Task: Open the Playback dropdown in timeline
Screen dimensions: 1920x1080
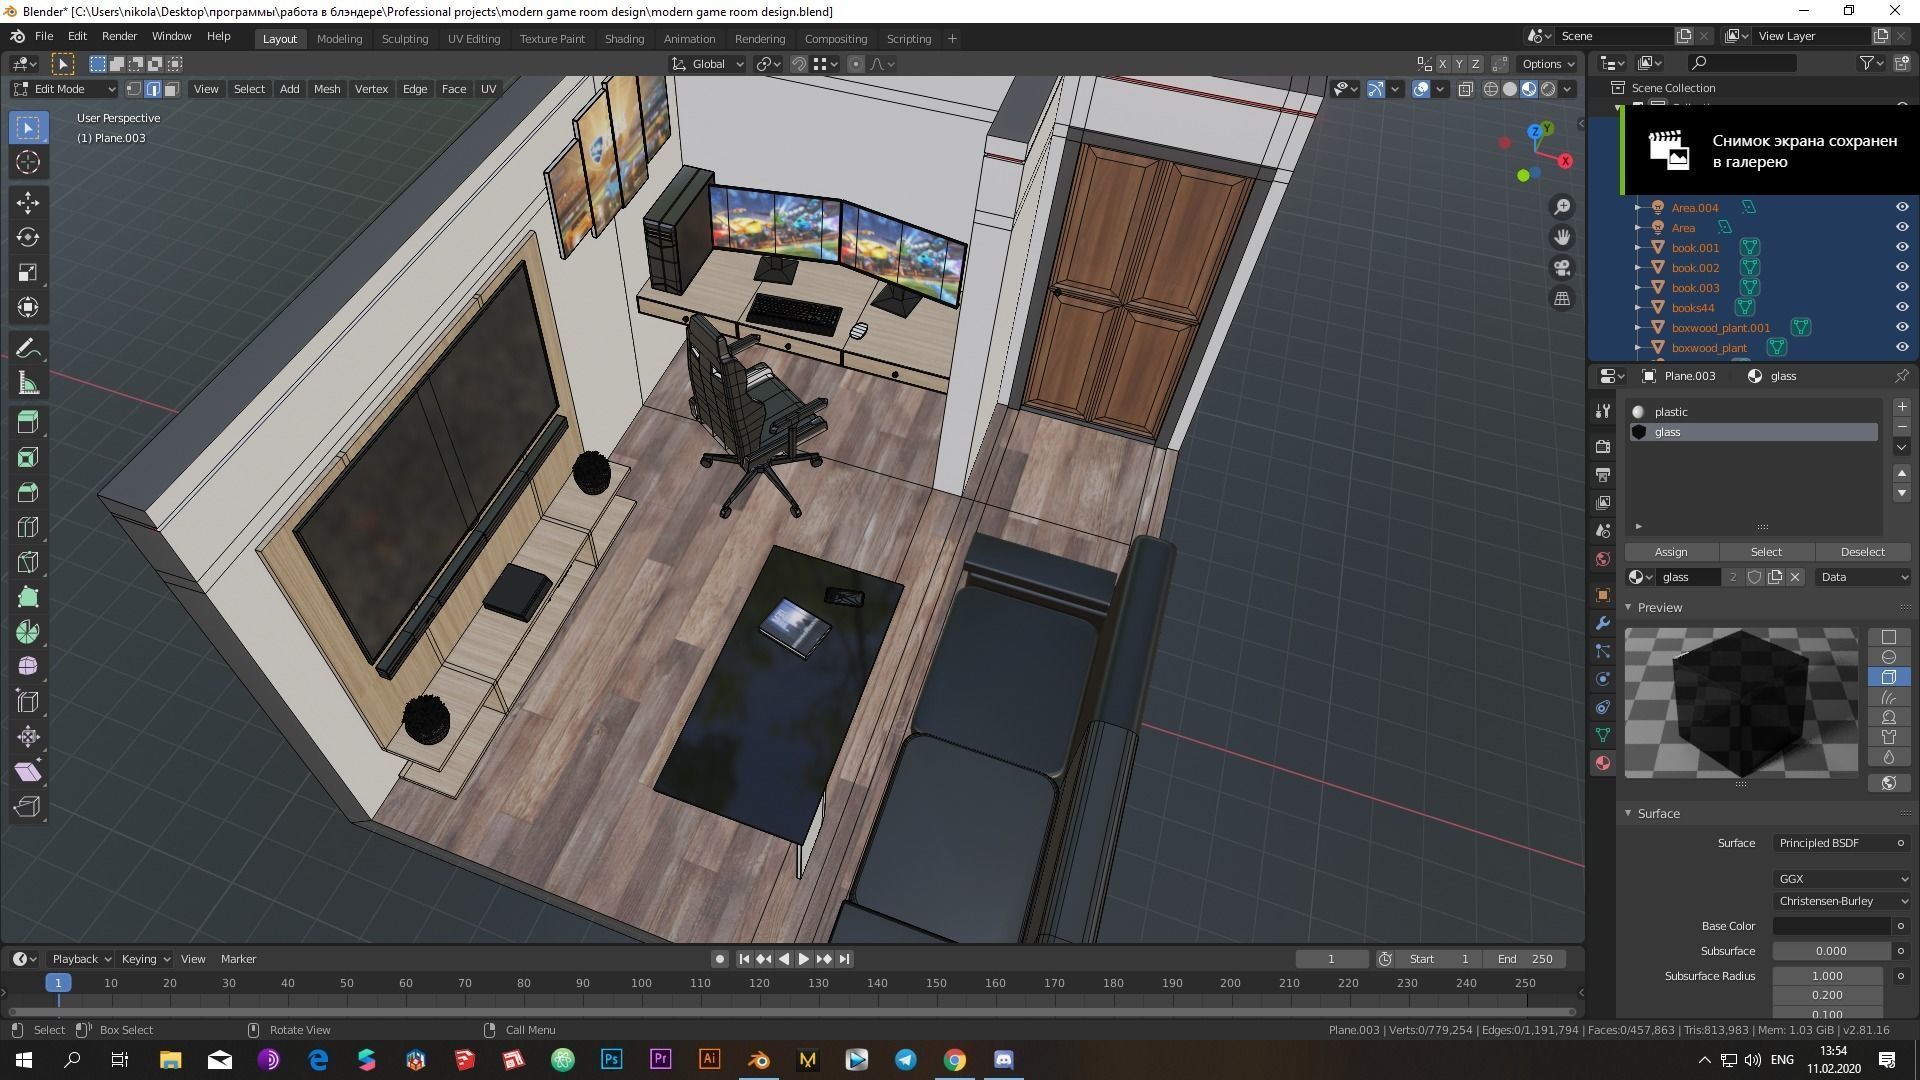Action: 81,959
